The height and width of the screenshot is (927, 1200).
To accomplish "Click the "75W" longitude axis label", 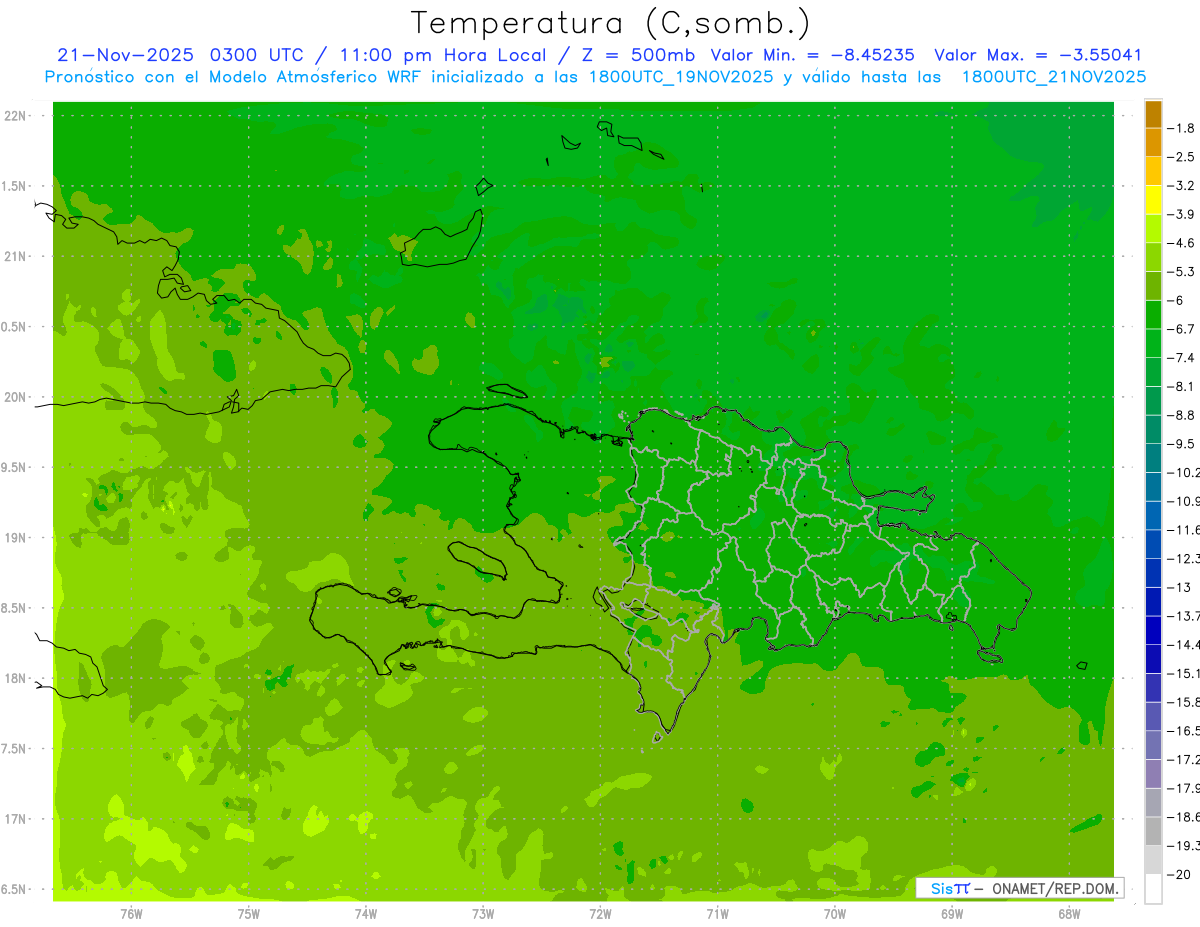I will (248, 913).
